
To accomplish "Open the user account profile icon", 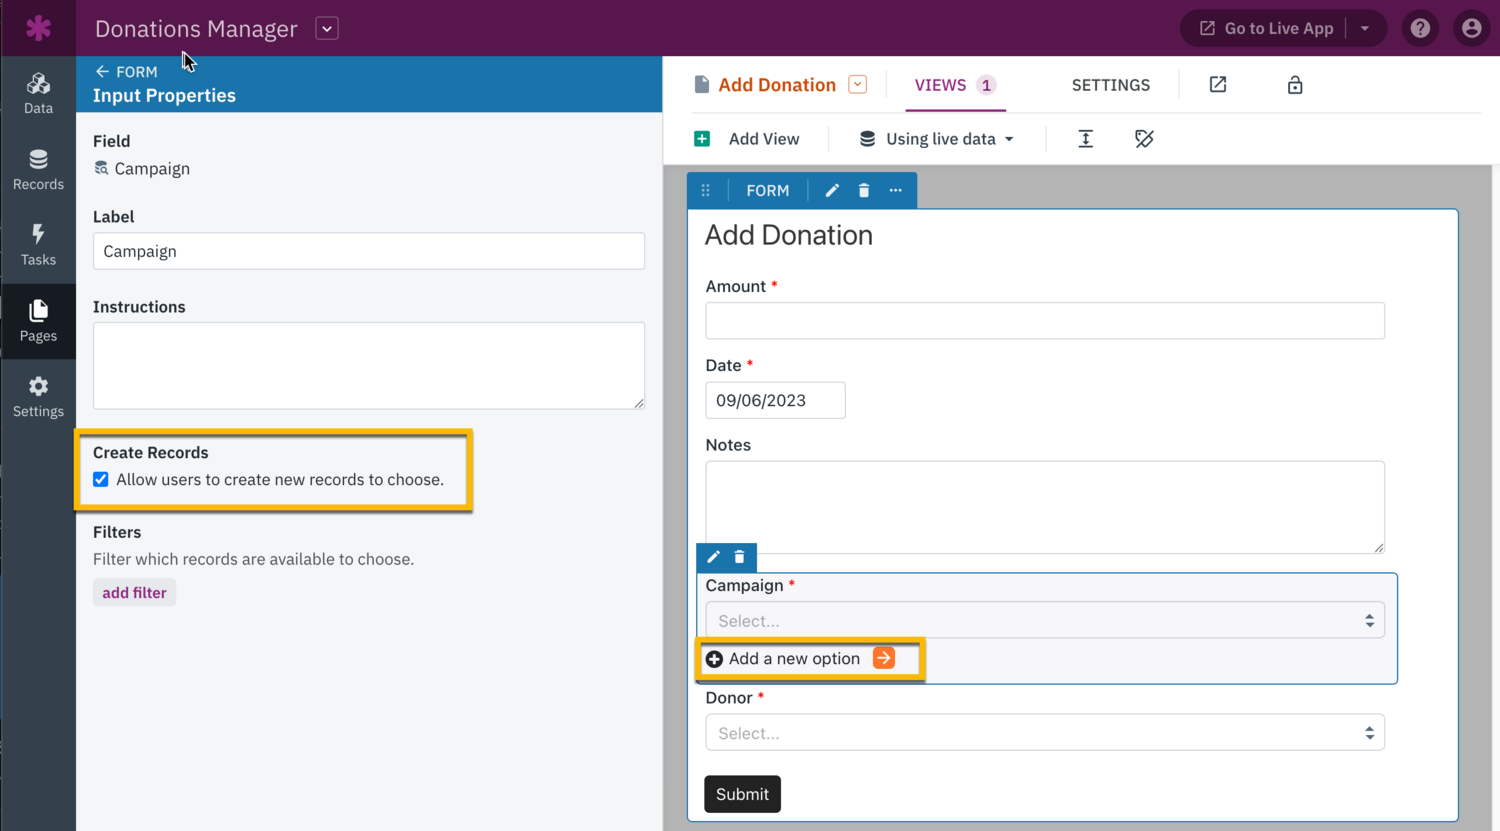I will (x=1471, y=28).
